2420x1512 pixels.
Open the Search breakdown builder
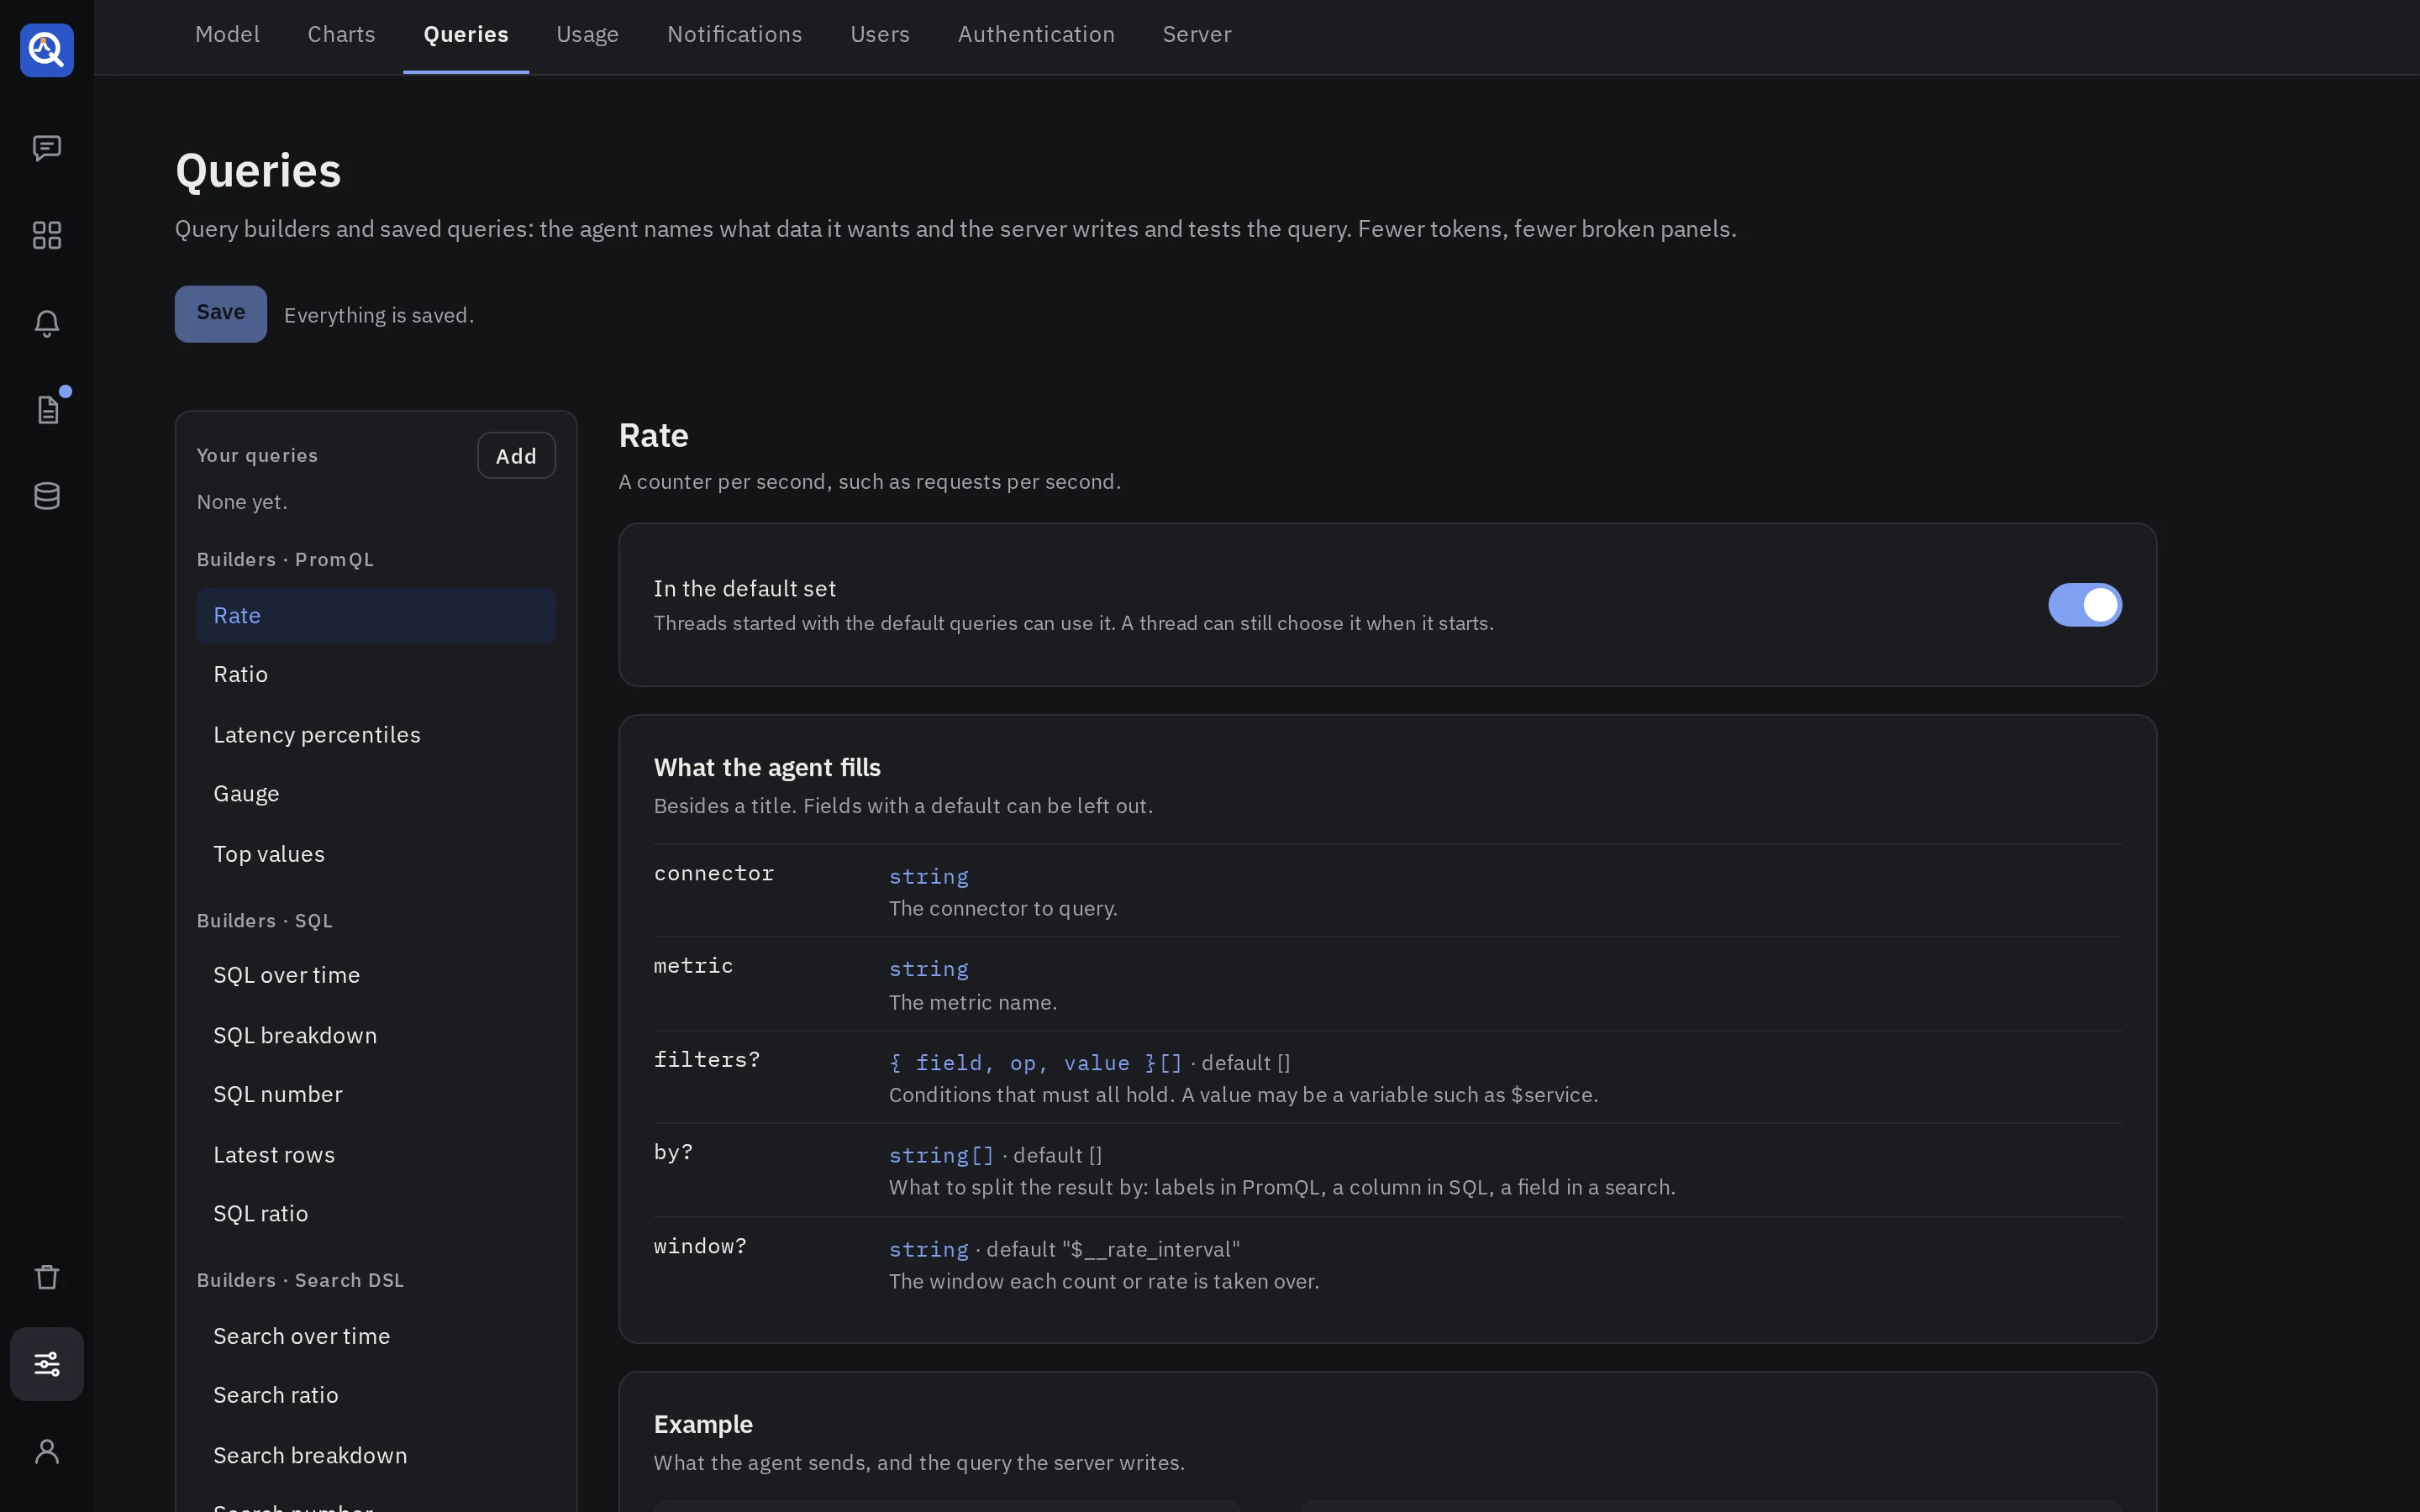[x=376, y=1455]
